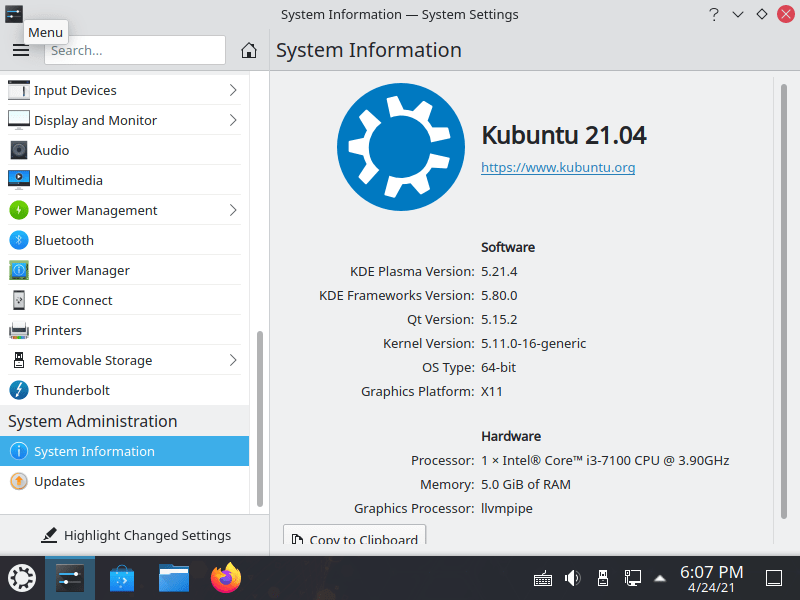Screen dimensions: 800x600
Task: Click the content pane vertical scrollbar
Action: point(784,301)
